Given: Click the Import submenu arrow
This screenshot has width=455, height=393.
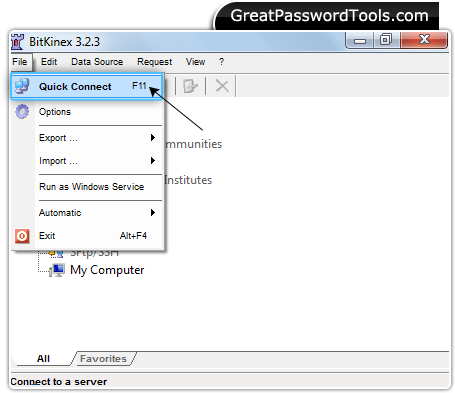Looking at the screenshot, I should point(153,161).
